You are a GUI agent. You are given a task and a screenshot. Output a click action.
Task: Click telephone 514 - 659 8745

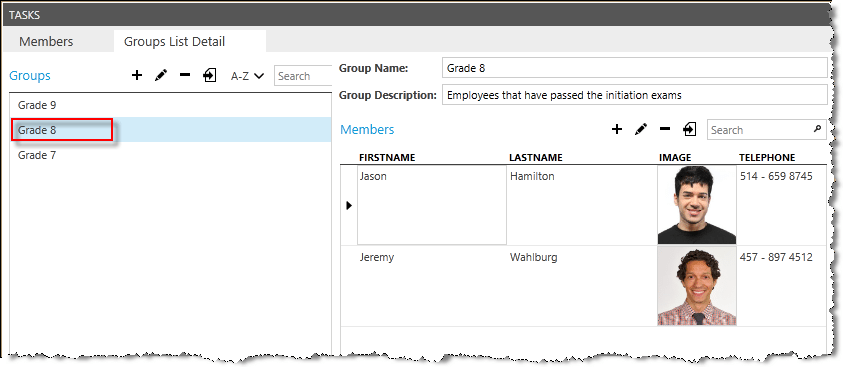pos(776,176)
